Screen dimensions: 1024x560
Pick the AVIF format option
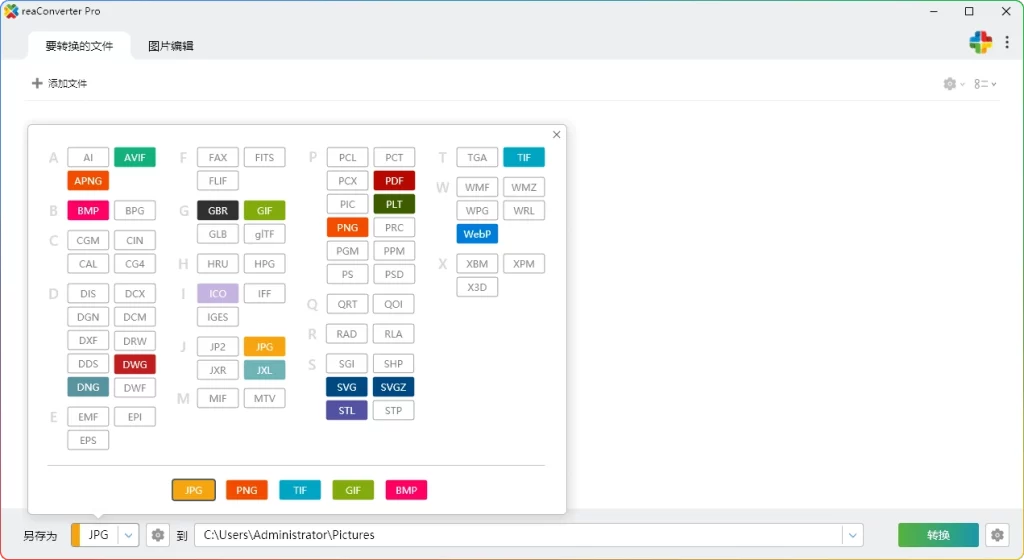[135, 157]
